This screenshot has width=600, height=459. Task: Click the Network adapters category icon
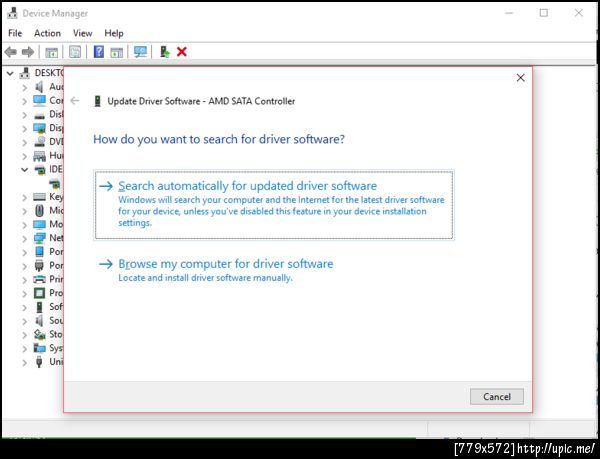click(x=39, y=238)
